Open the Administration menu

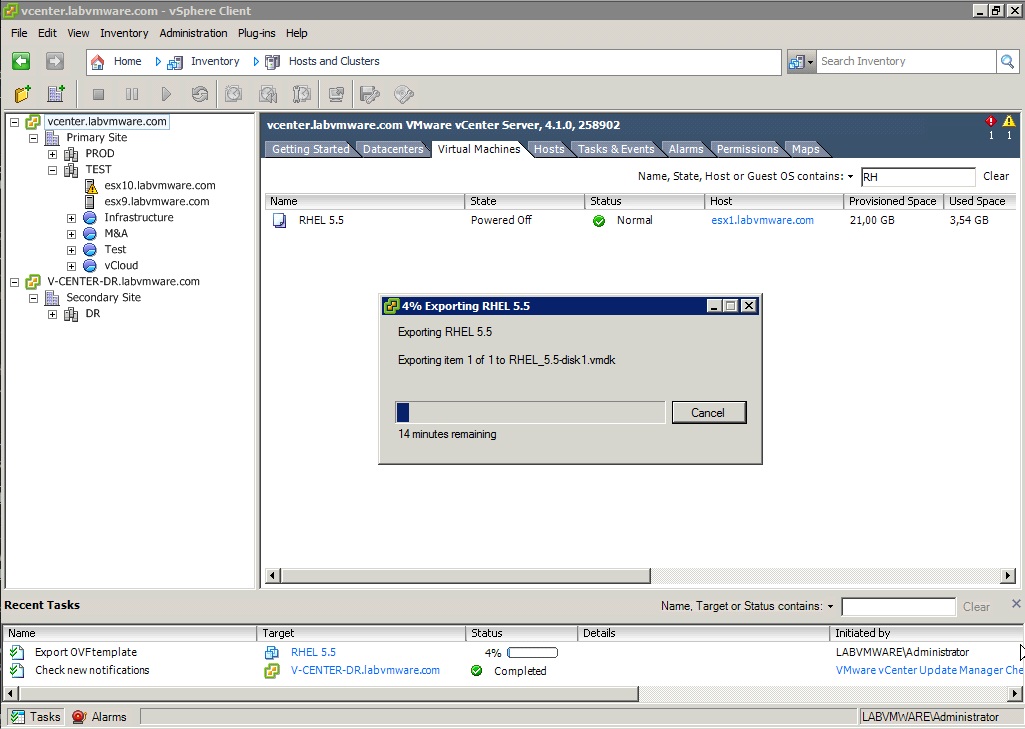(x=193, y=33)
